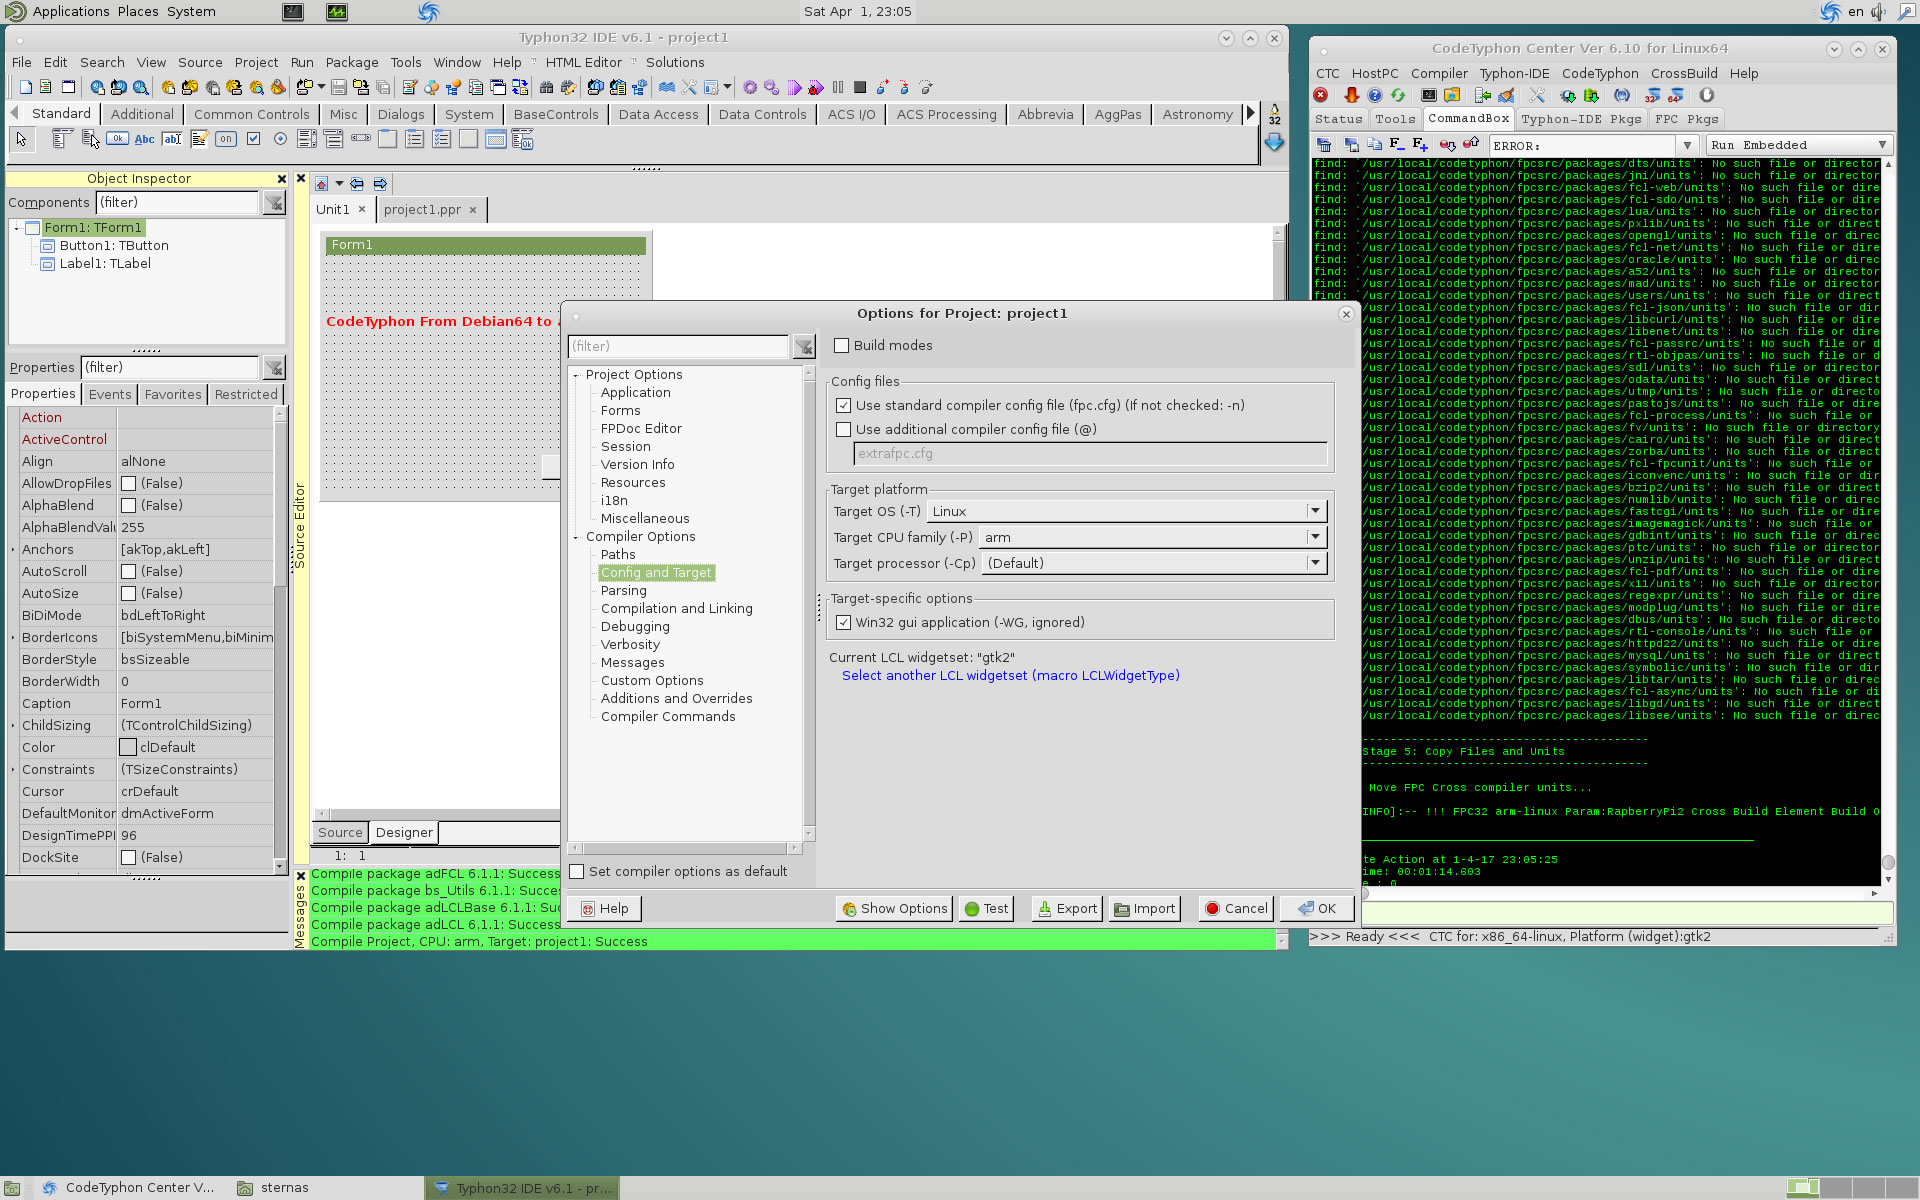Open the CrossBuild menu in CodeTyphon Center
Viewport: 1920px width, 1200px height.
point(1684,73)
